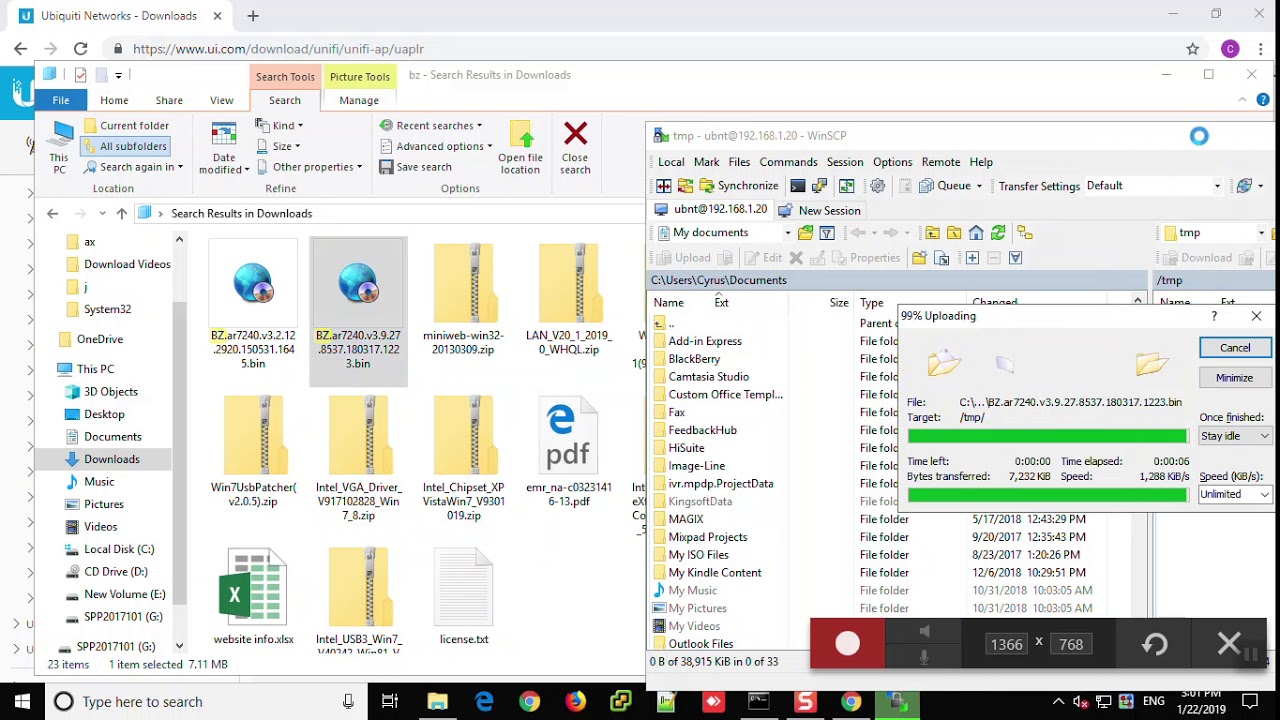Toggle the directory tree icon in WinSCP
The height and width of the screenshot is (720, 1280).
(1024, 233)
